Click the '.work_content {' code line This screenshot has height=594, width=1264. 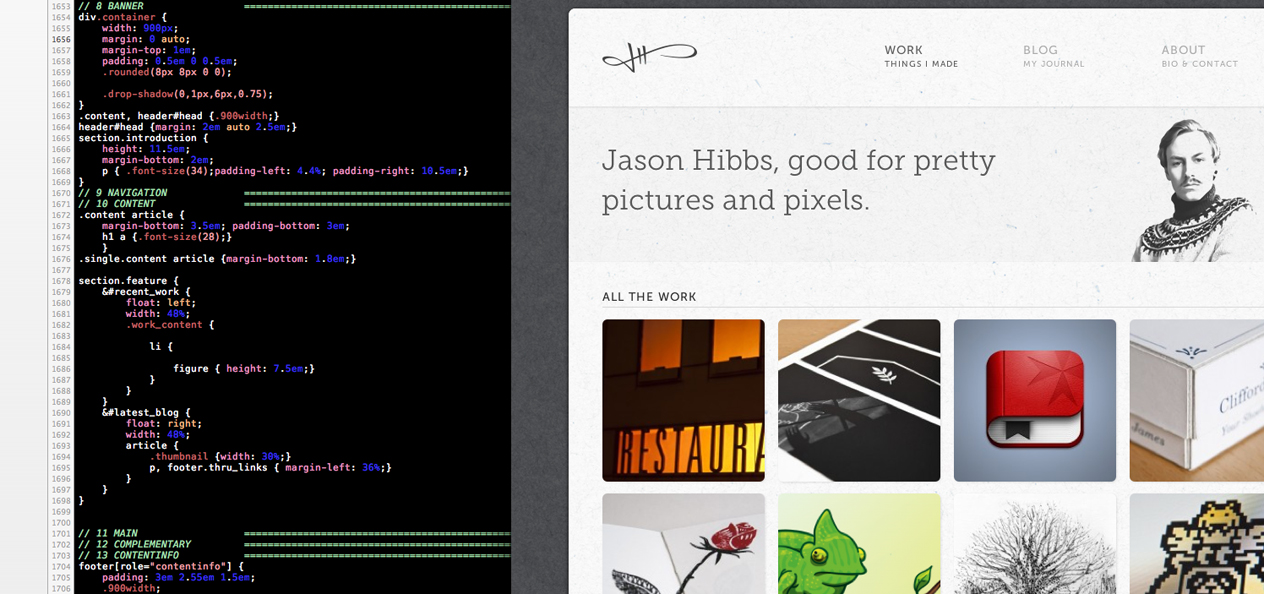coord(169,325)
